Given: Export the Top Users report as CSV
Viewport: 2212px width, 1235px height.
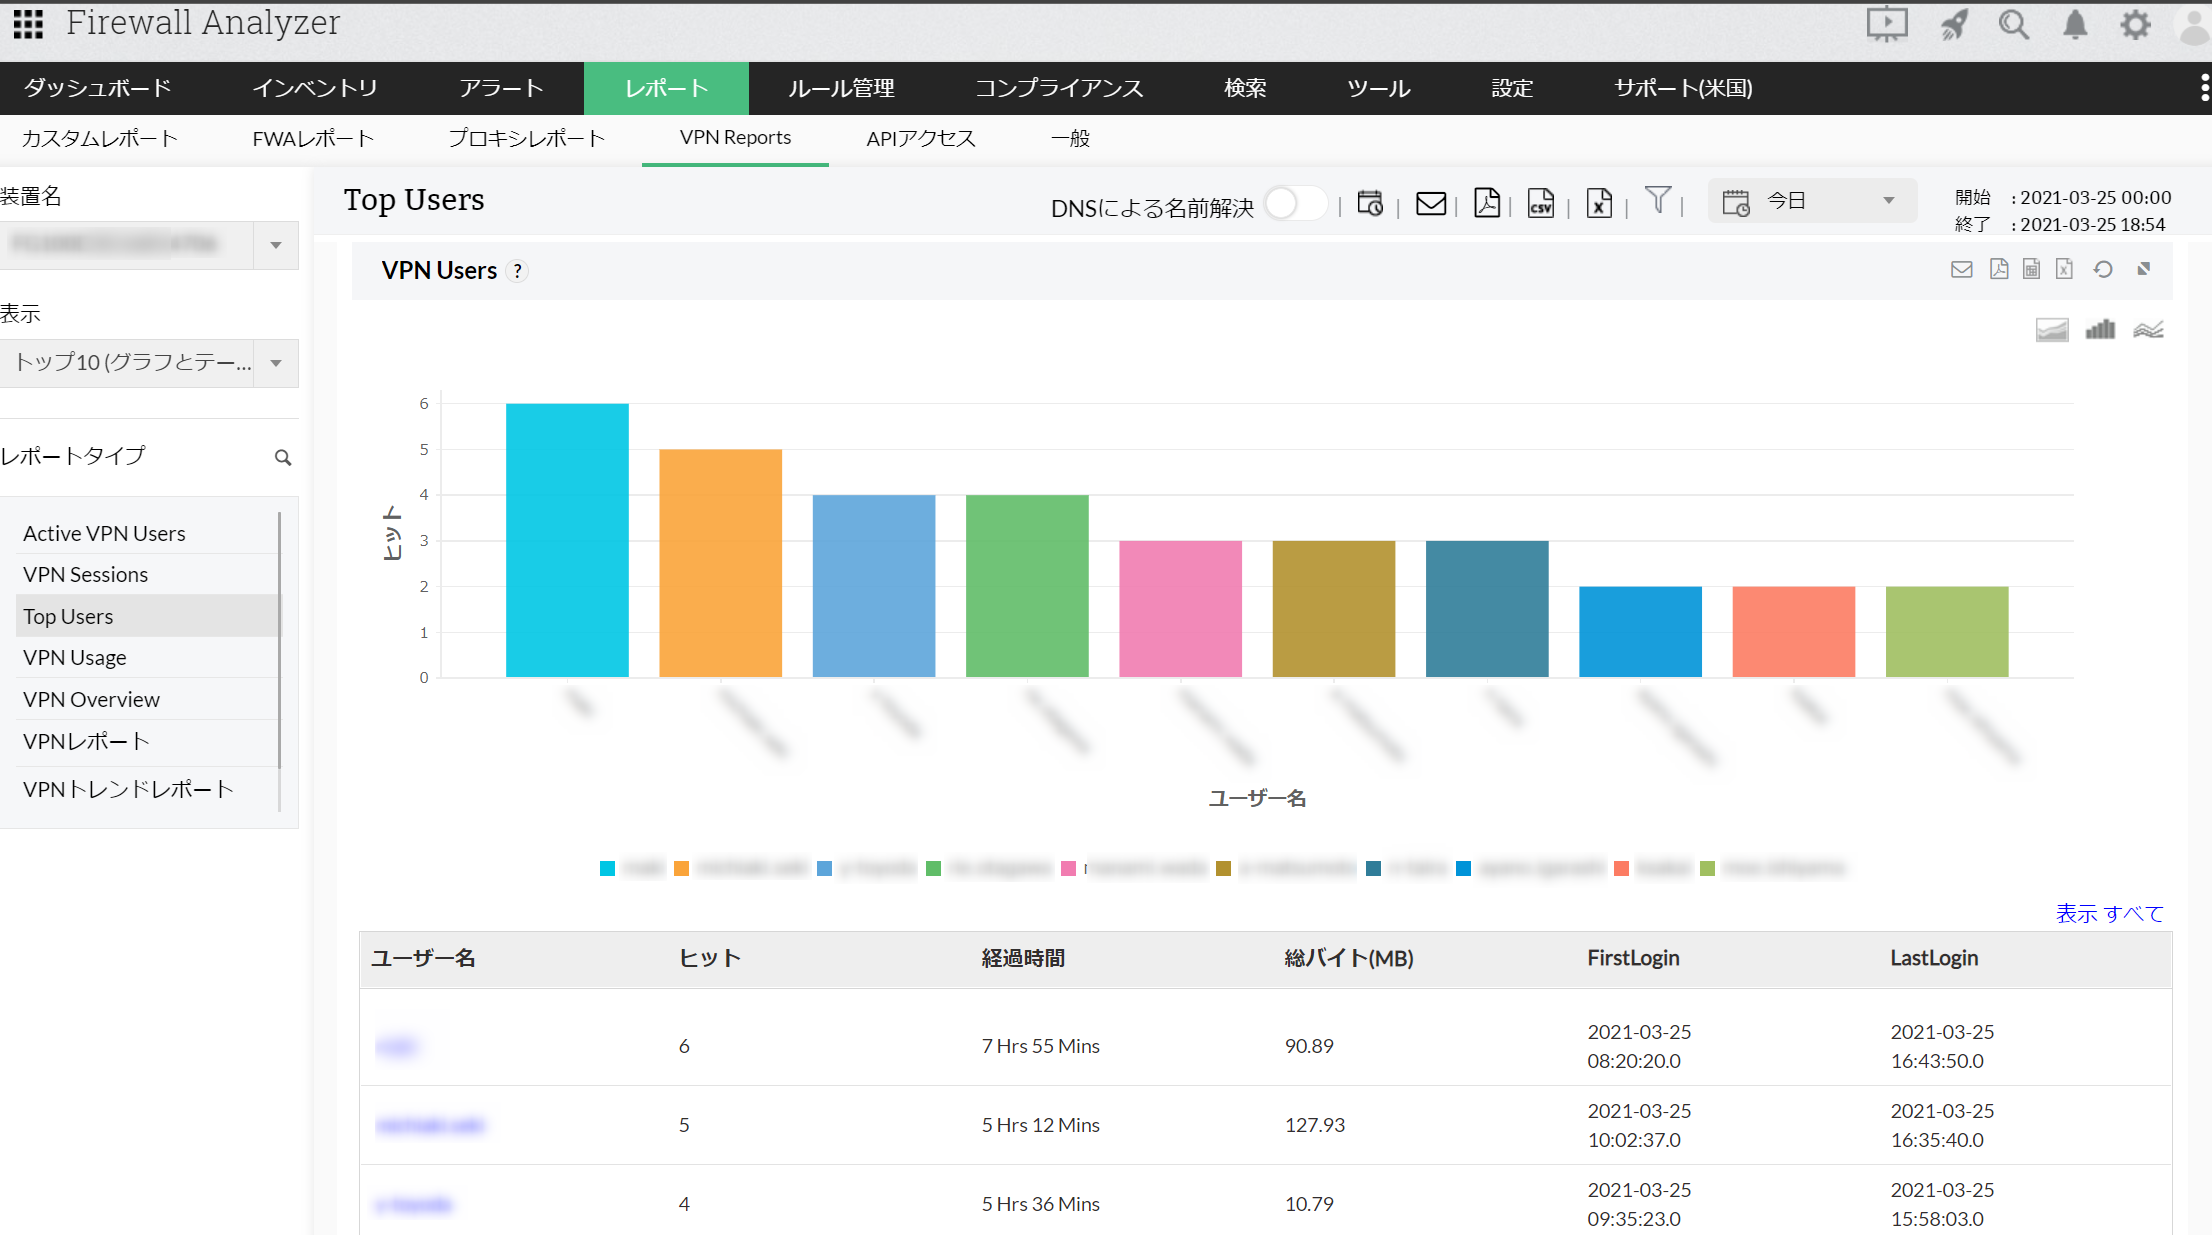Looking at the screenshot, I should (1540, 203).
